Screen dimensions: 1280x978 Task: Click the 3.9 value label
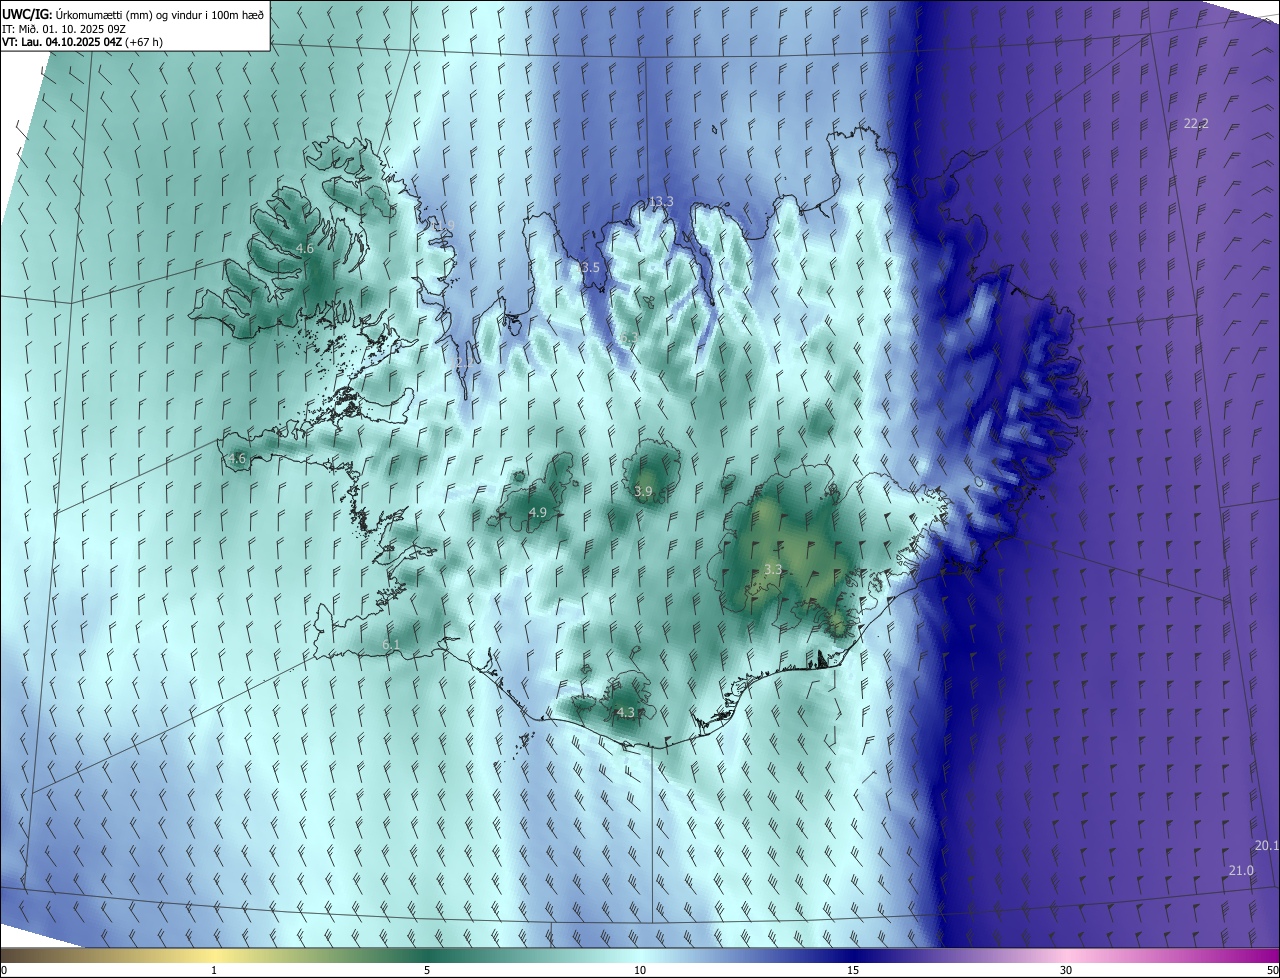click(643, 491)
